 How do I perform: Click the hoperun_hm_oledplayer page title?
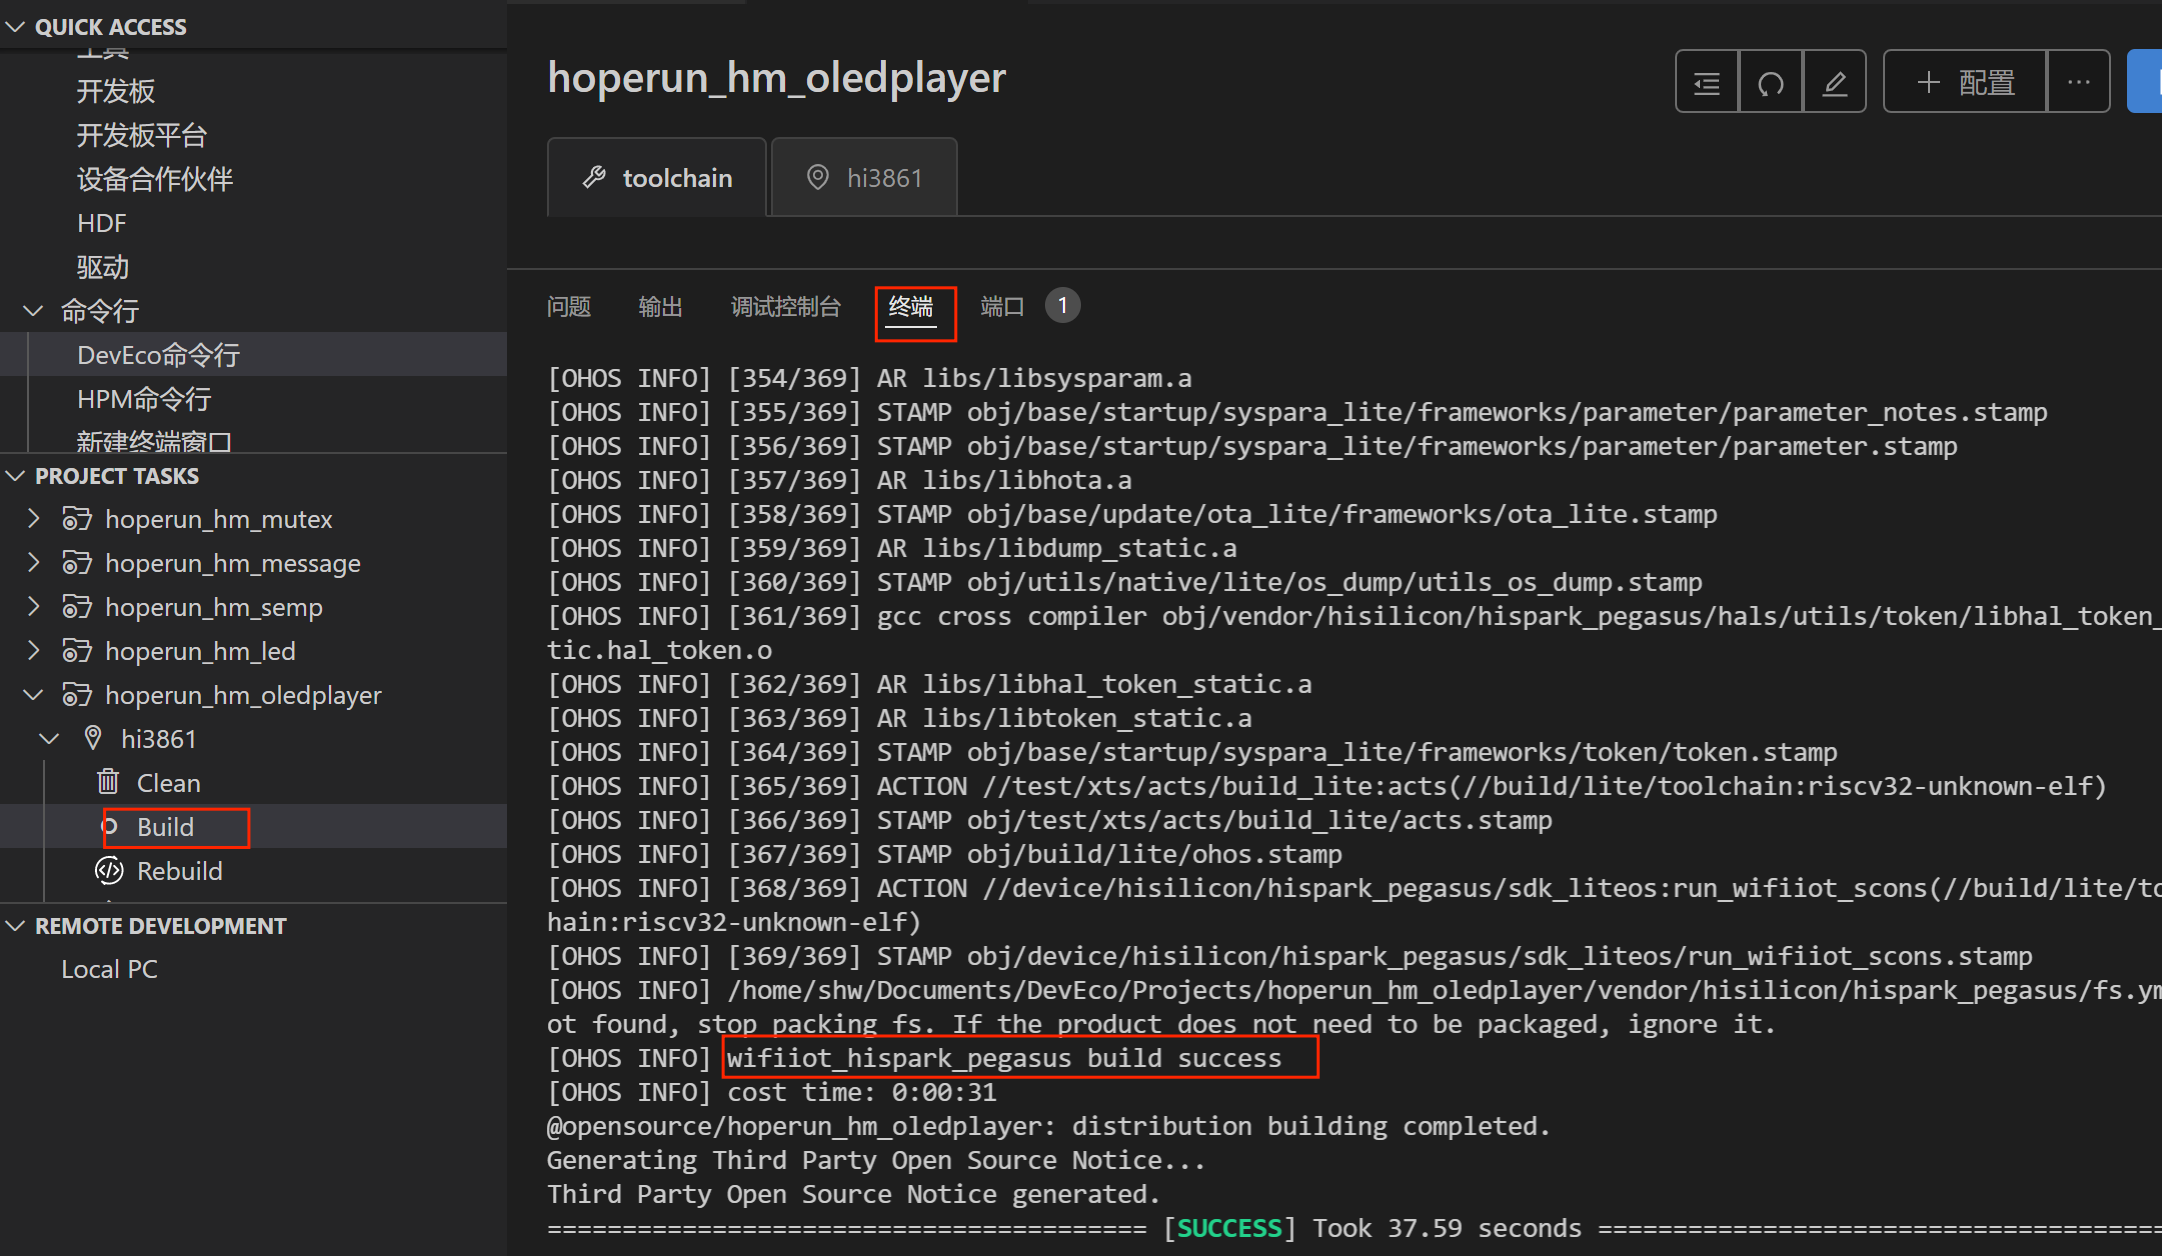[x=777, y=78]
